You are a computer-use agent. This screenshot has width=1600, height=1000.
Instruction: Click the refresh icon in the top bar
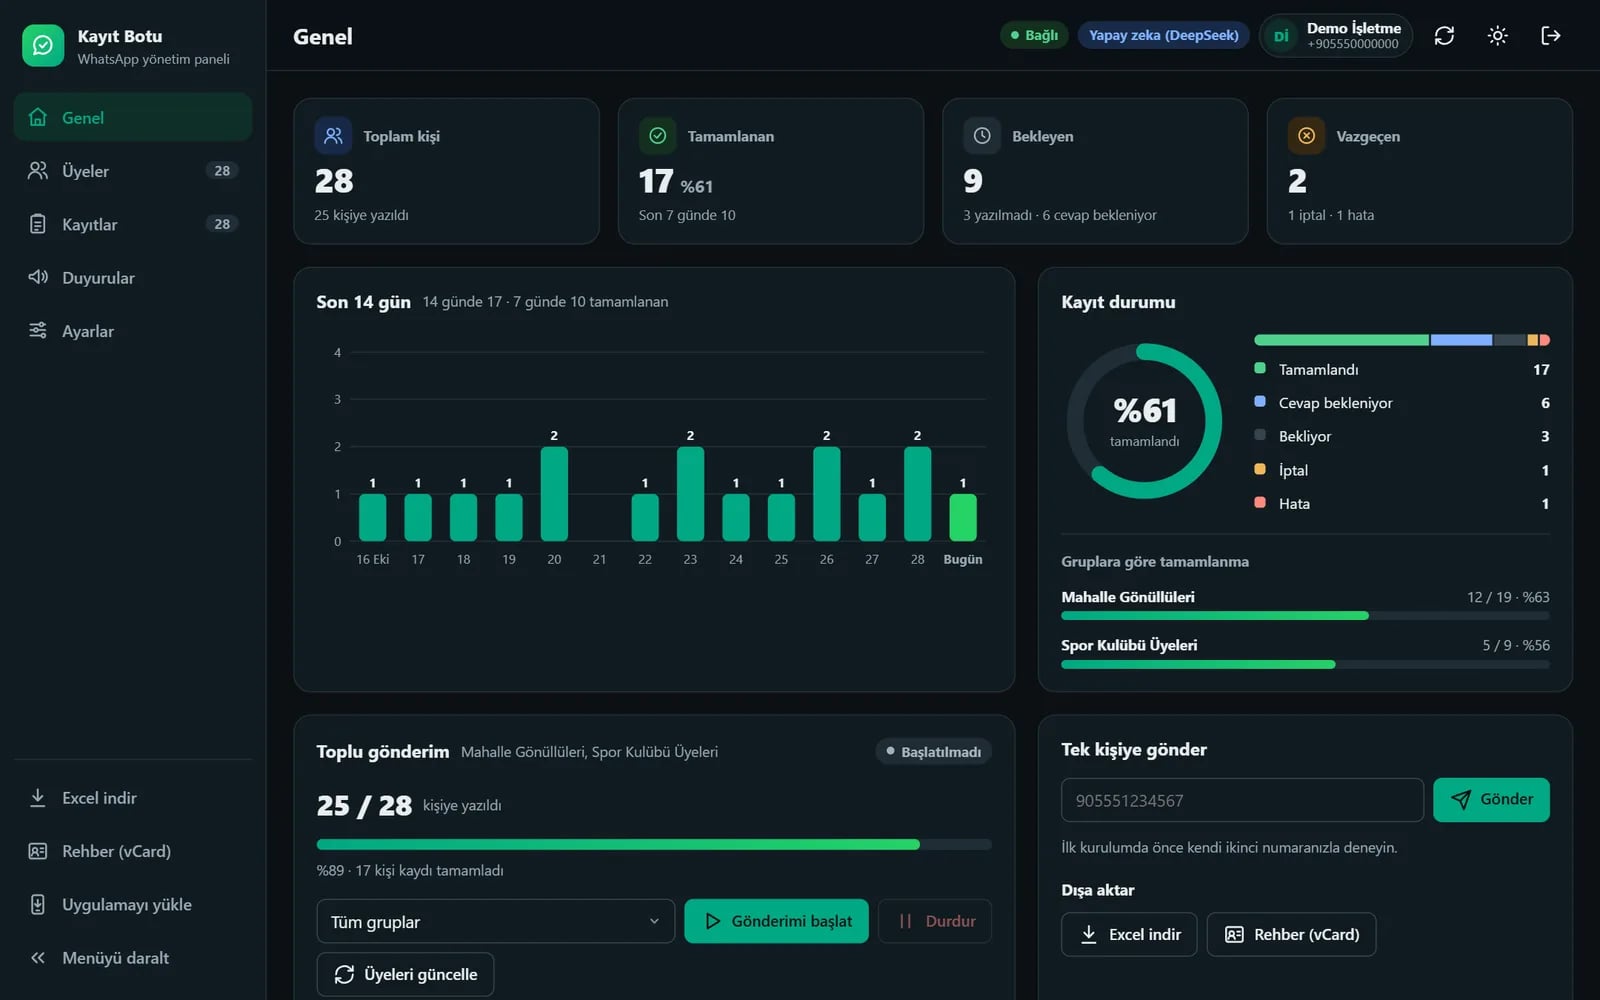1444,36
